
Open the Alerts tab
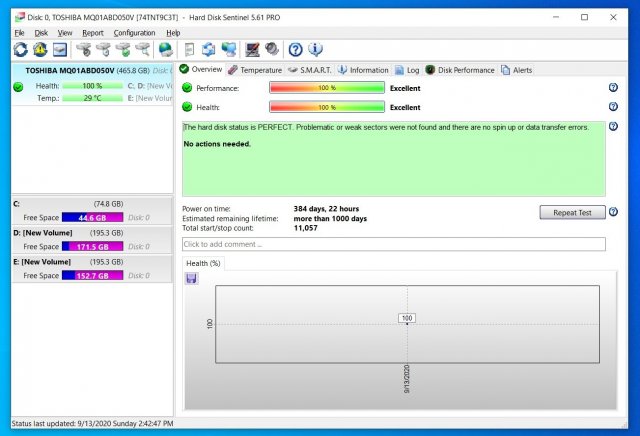pos(517,70)
